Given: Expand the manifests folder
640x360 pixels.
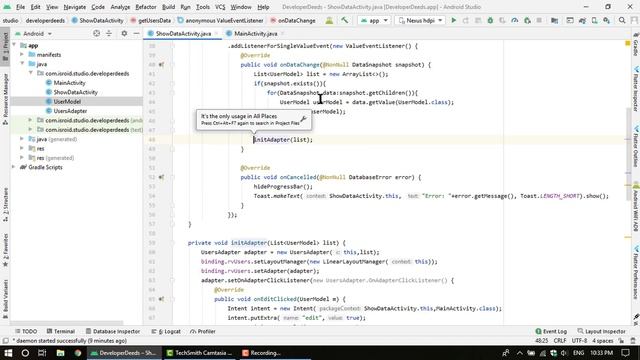Looking at the screenshot, I should coord(22,55).
